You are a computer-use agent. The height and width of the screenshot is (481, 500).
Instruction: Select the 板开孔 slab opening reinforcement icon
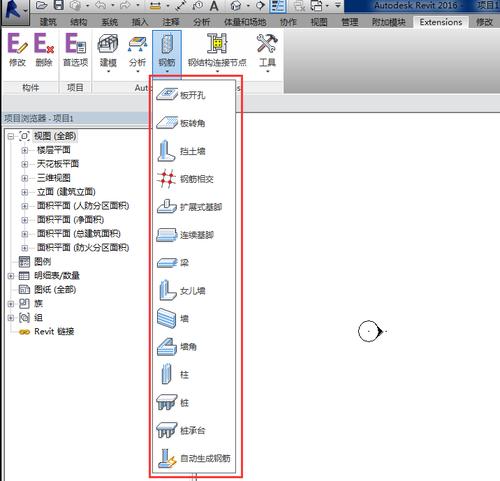[167, 94]
